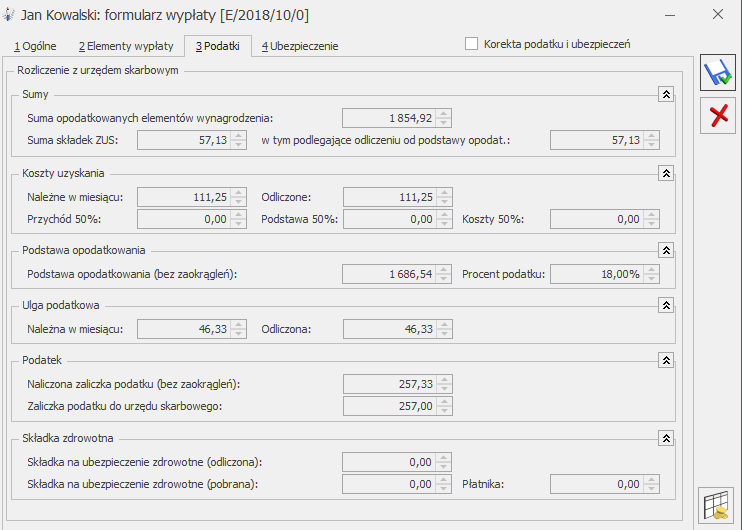Increase Podstawa opodatkowania spinner value
Viewport: 743px width, 530px height.
(x=444, y=270)
